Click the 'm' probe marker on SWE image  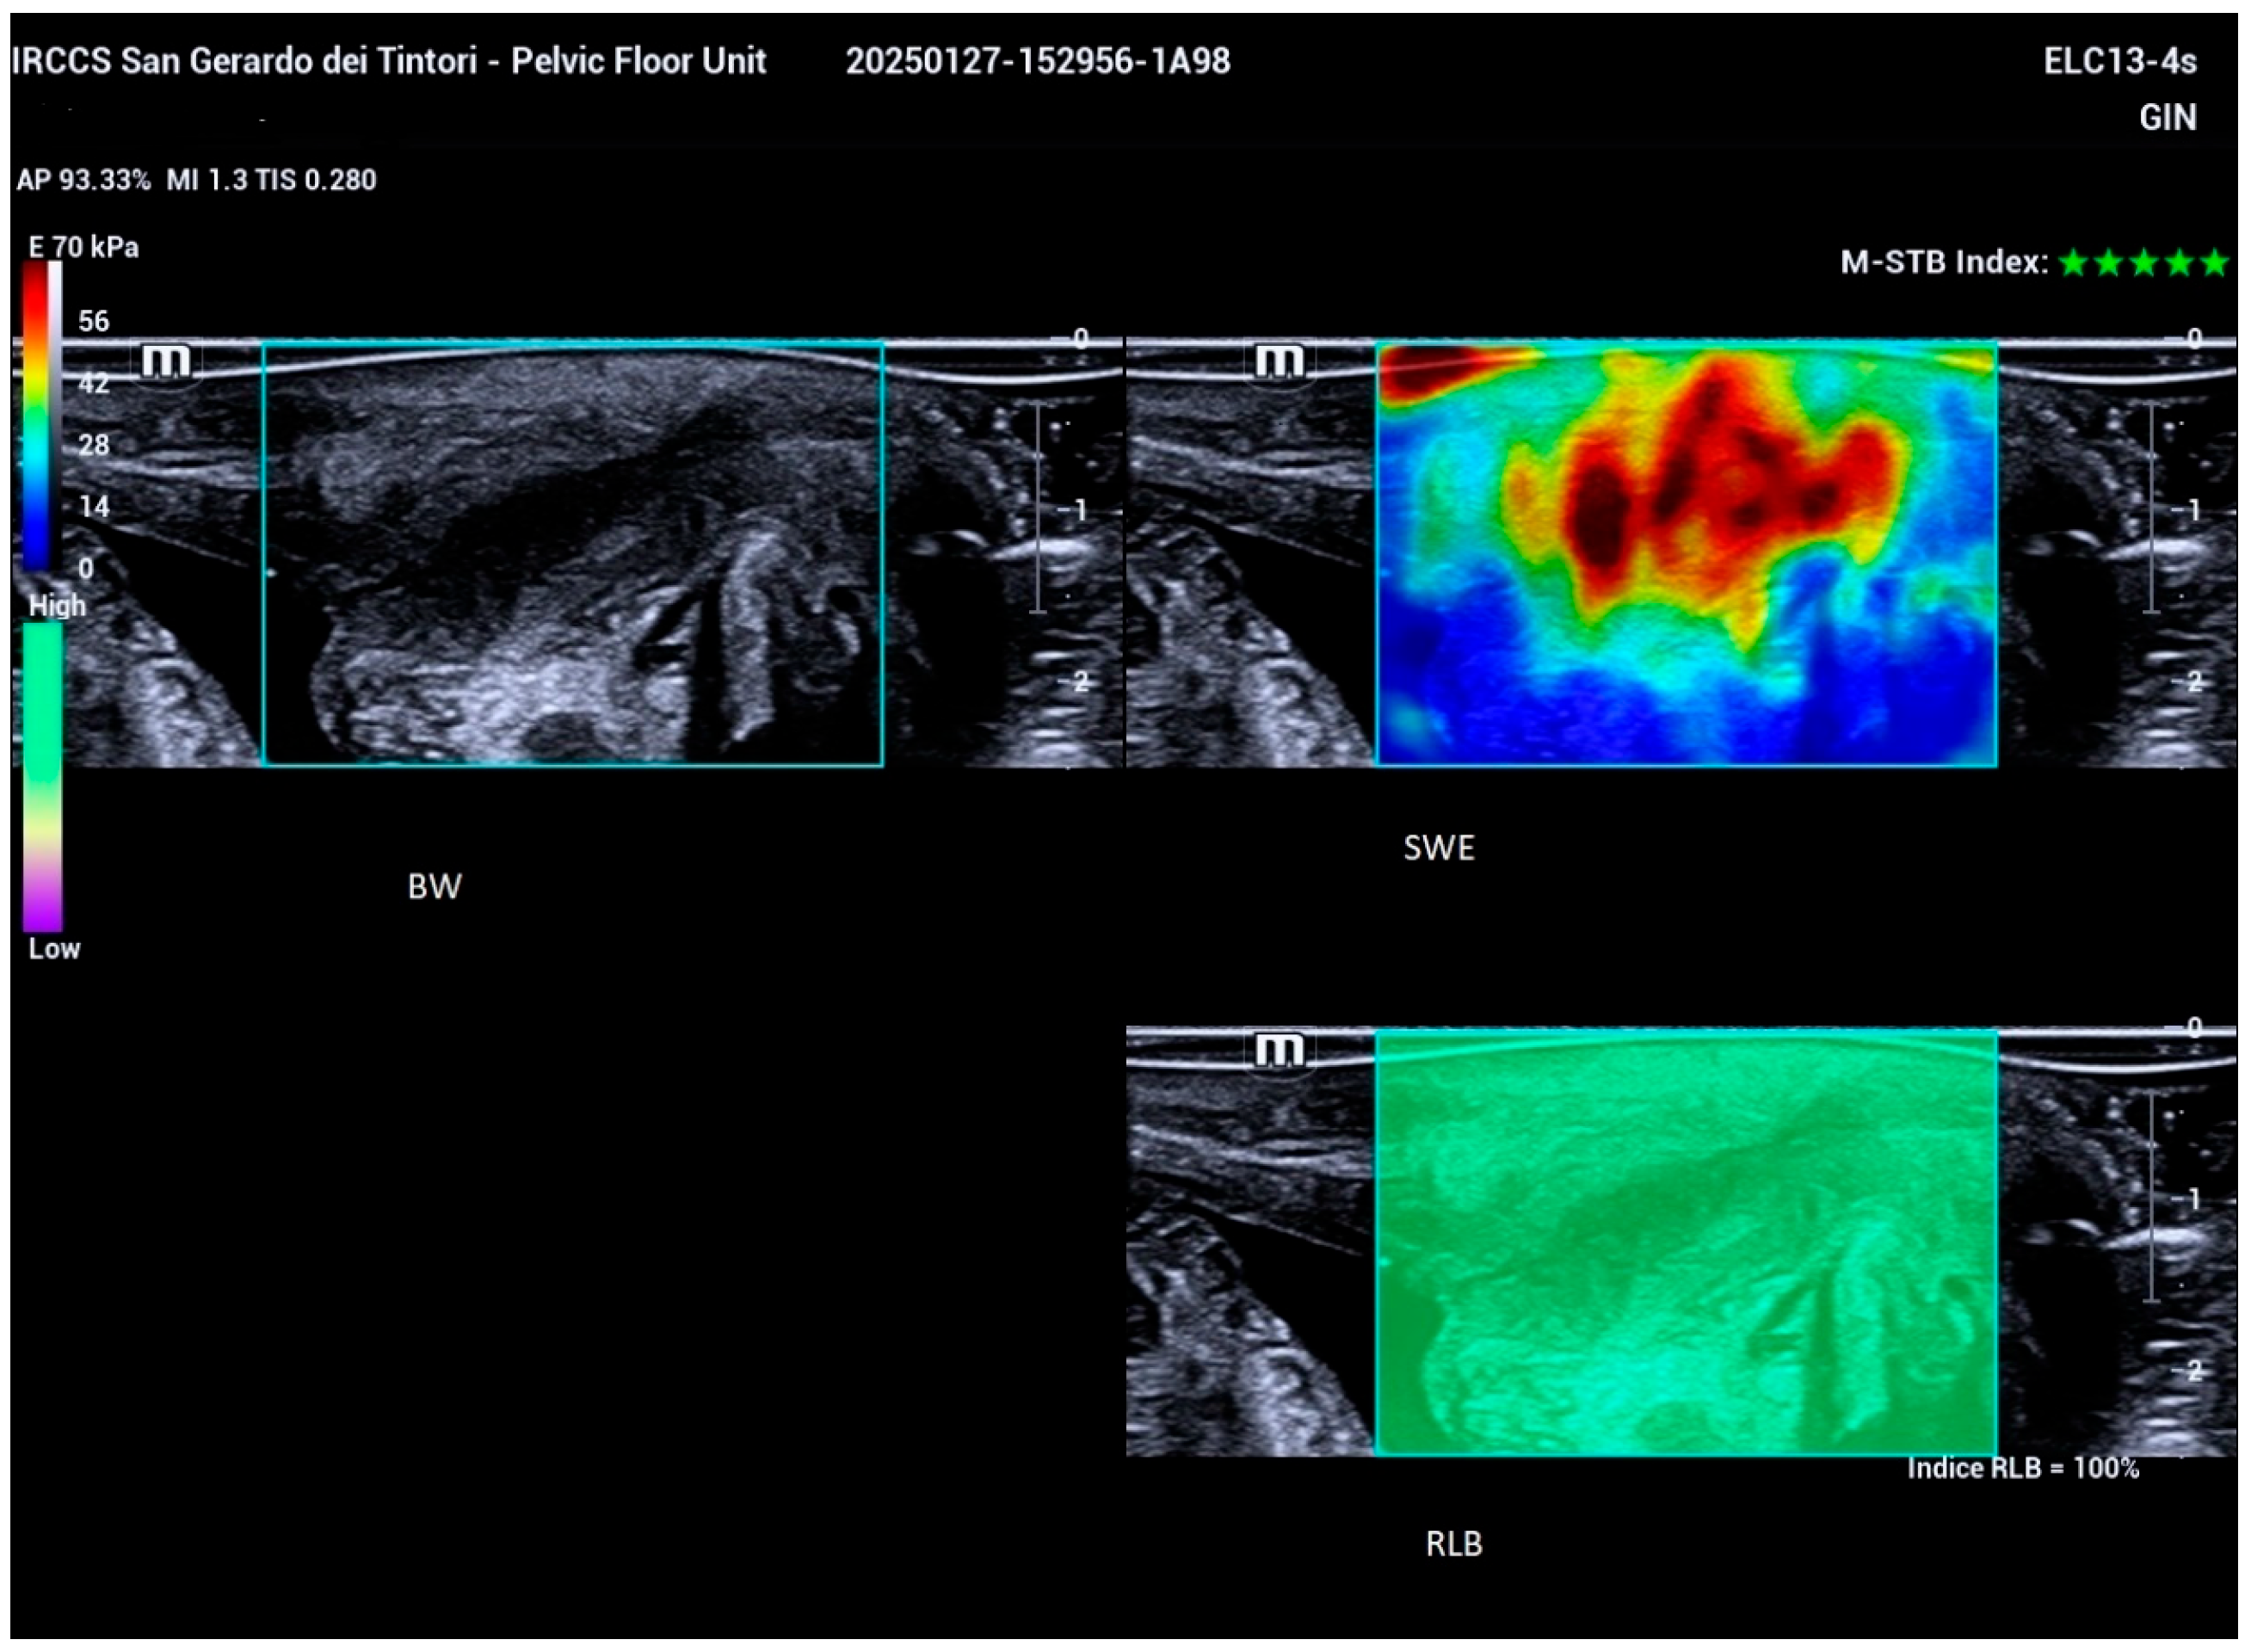pyautogui.click(x=1279, y=360)
